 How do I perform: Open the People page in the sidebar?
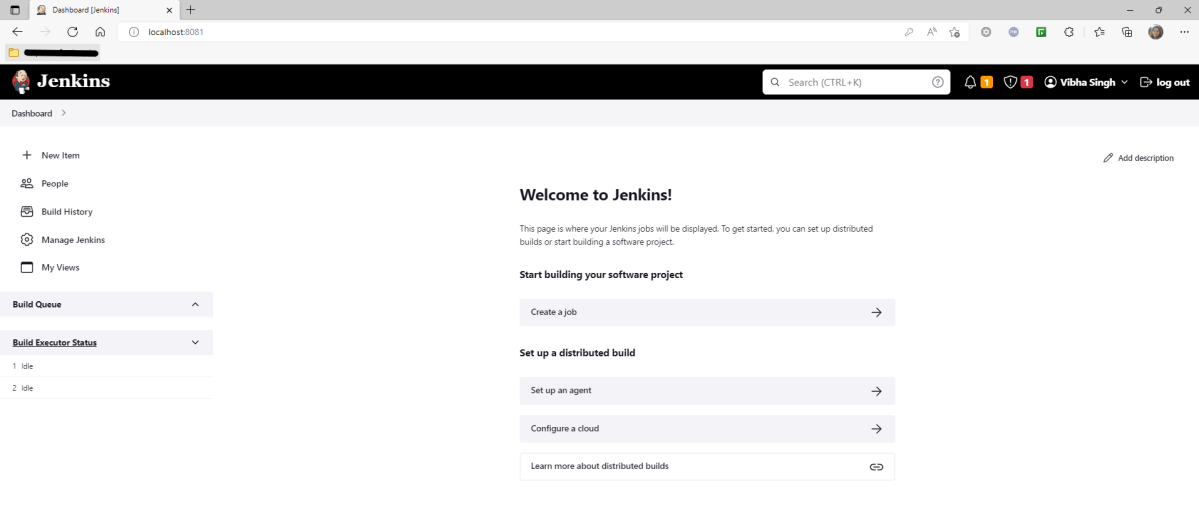[54, 184]
